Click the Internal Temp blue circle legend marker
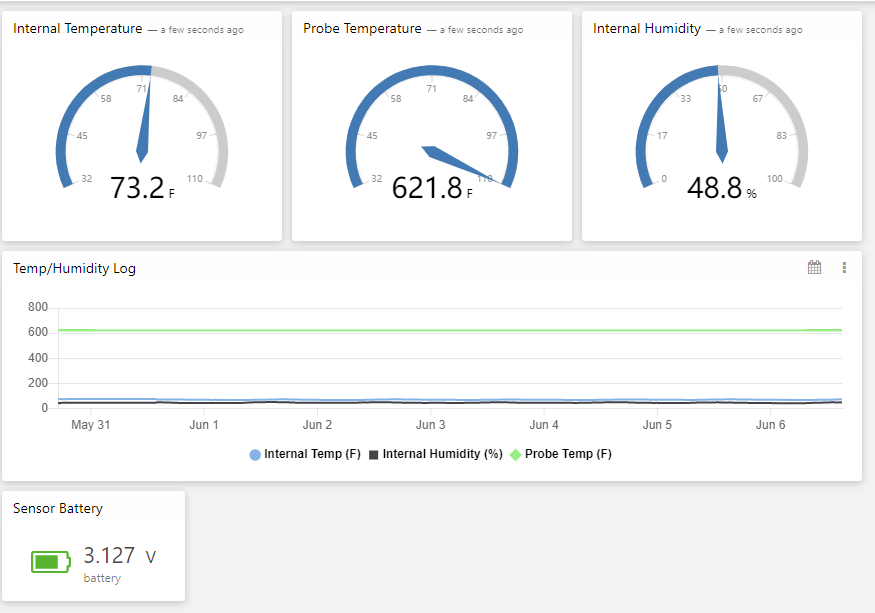This screenshot has width=875, height=613. (x=255, y=454)
